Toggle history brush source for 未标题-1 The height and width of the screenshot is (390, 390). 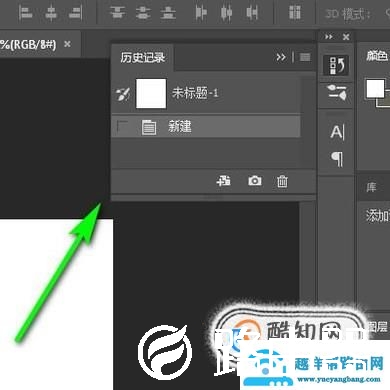tap(122, 94)
